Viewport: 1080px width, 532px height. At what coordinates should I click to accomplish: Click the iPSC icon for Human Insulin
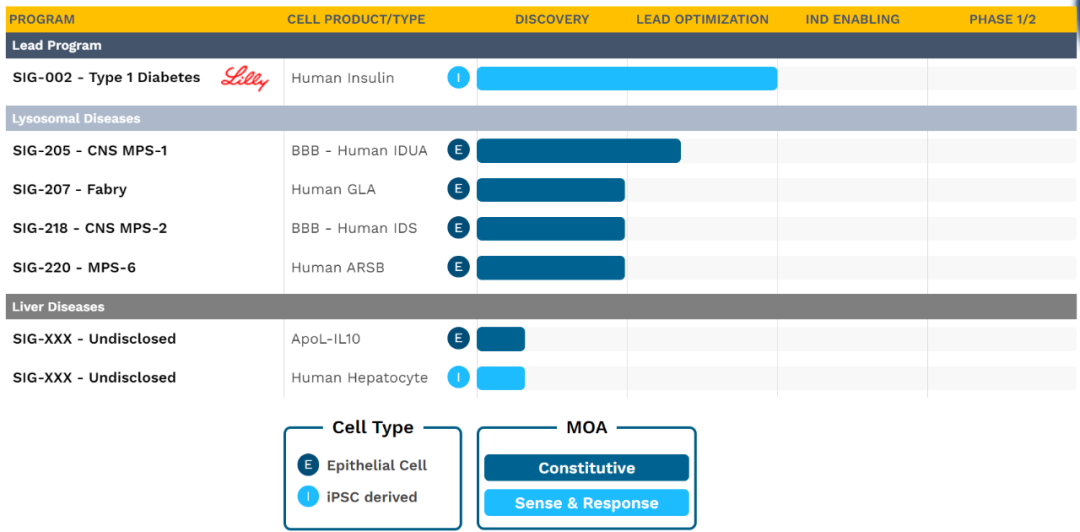pos(458,78)
